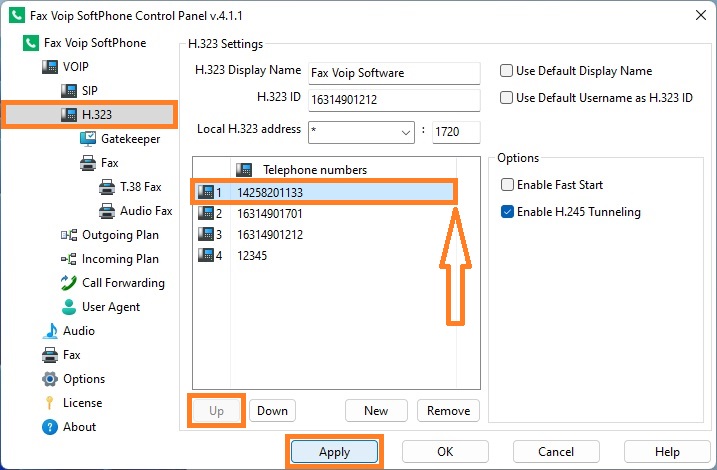Click the Down button below list
Screen dimensions: 717x470
273,411
